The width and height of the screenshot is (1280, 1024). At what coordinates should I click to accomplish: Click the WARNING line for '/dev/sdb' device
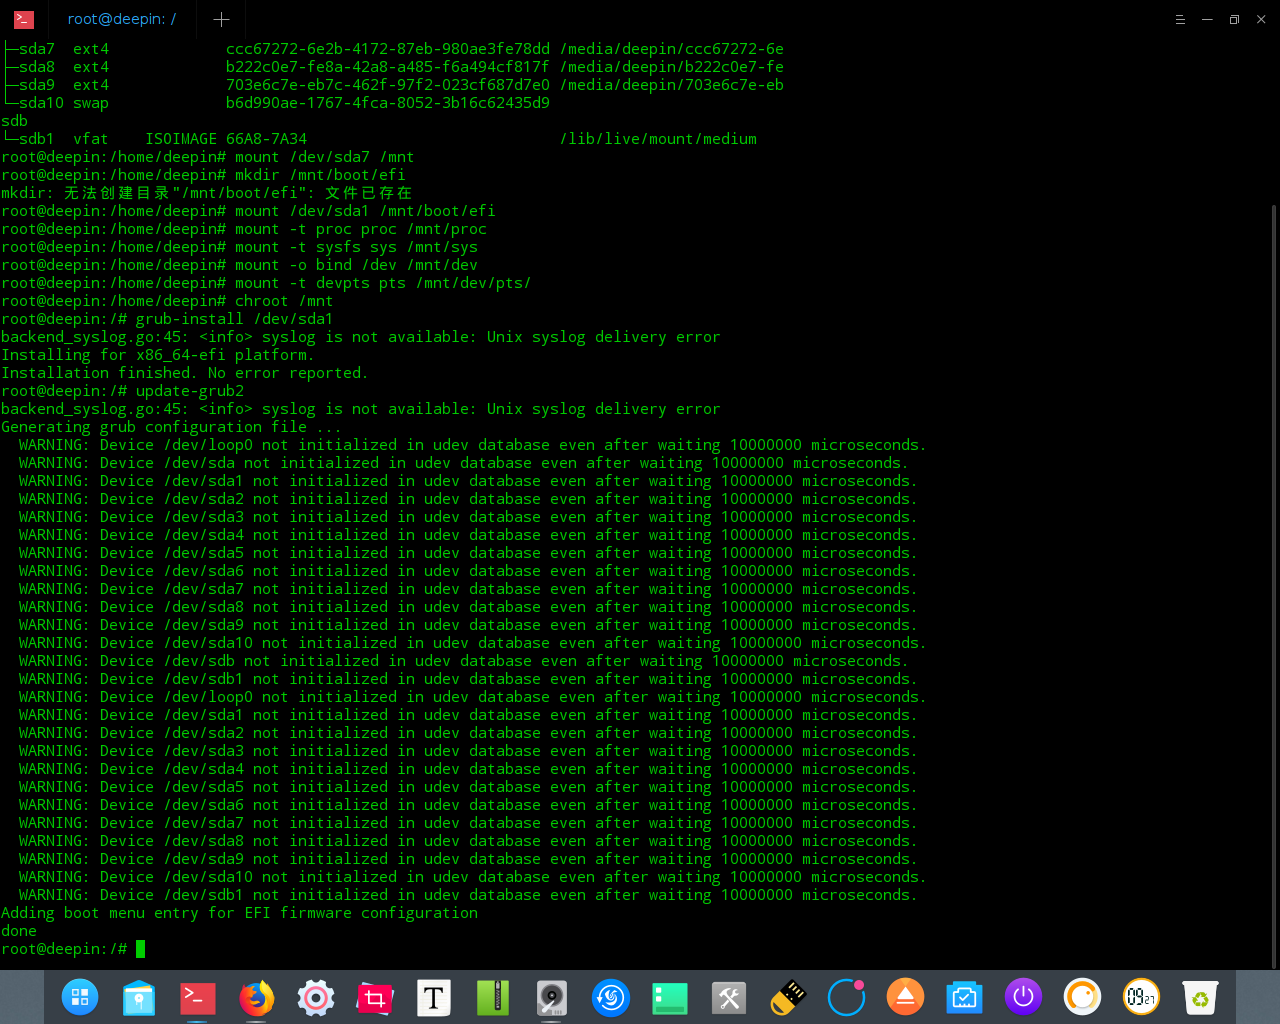click(x=464, y=661)
